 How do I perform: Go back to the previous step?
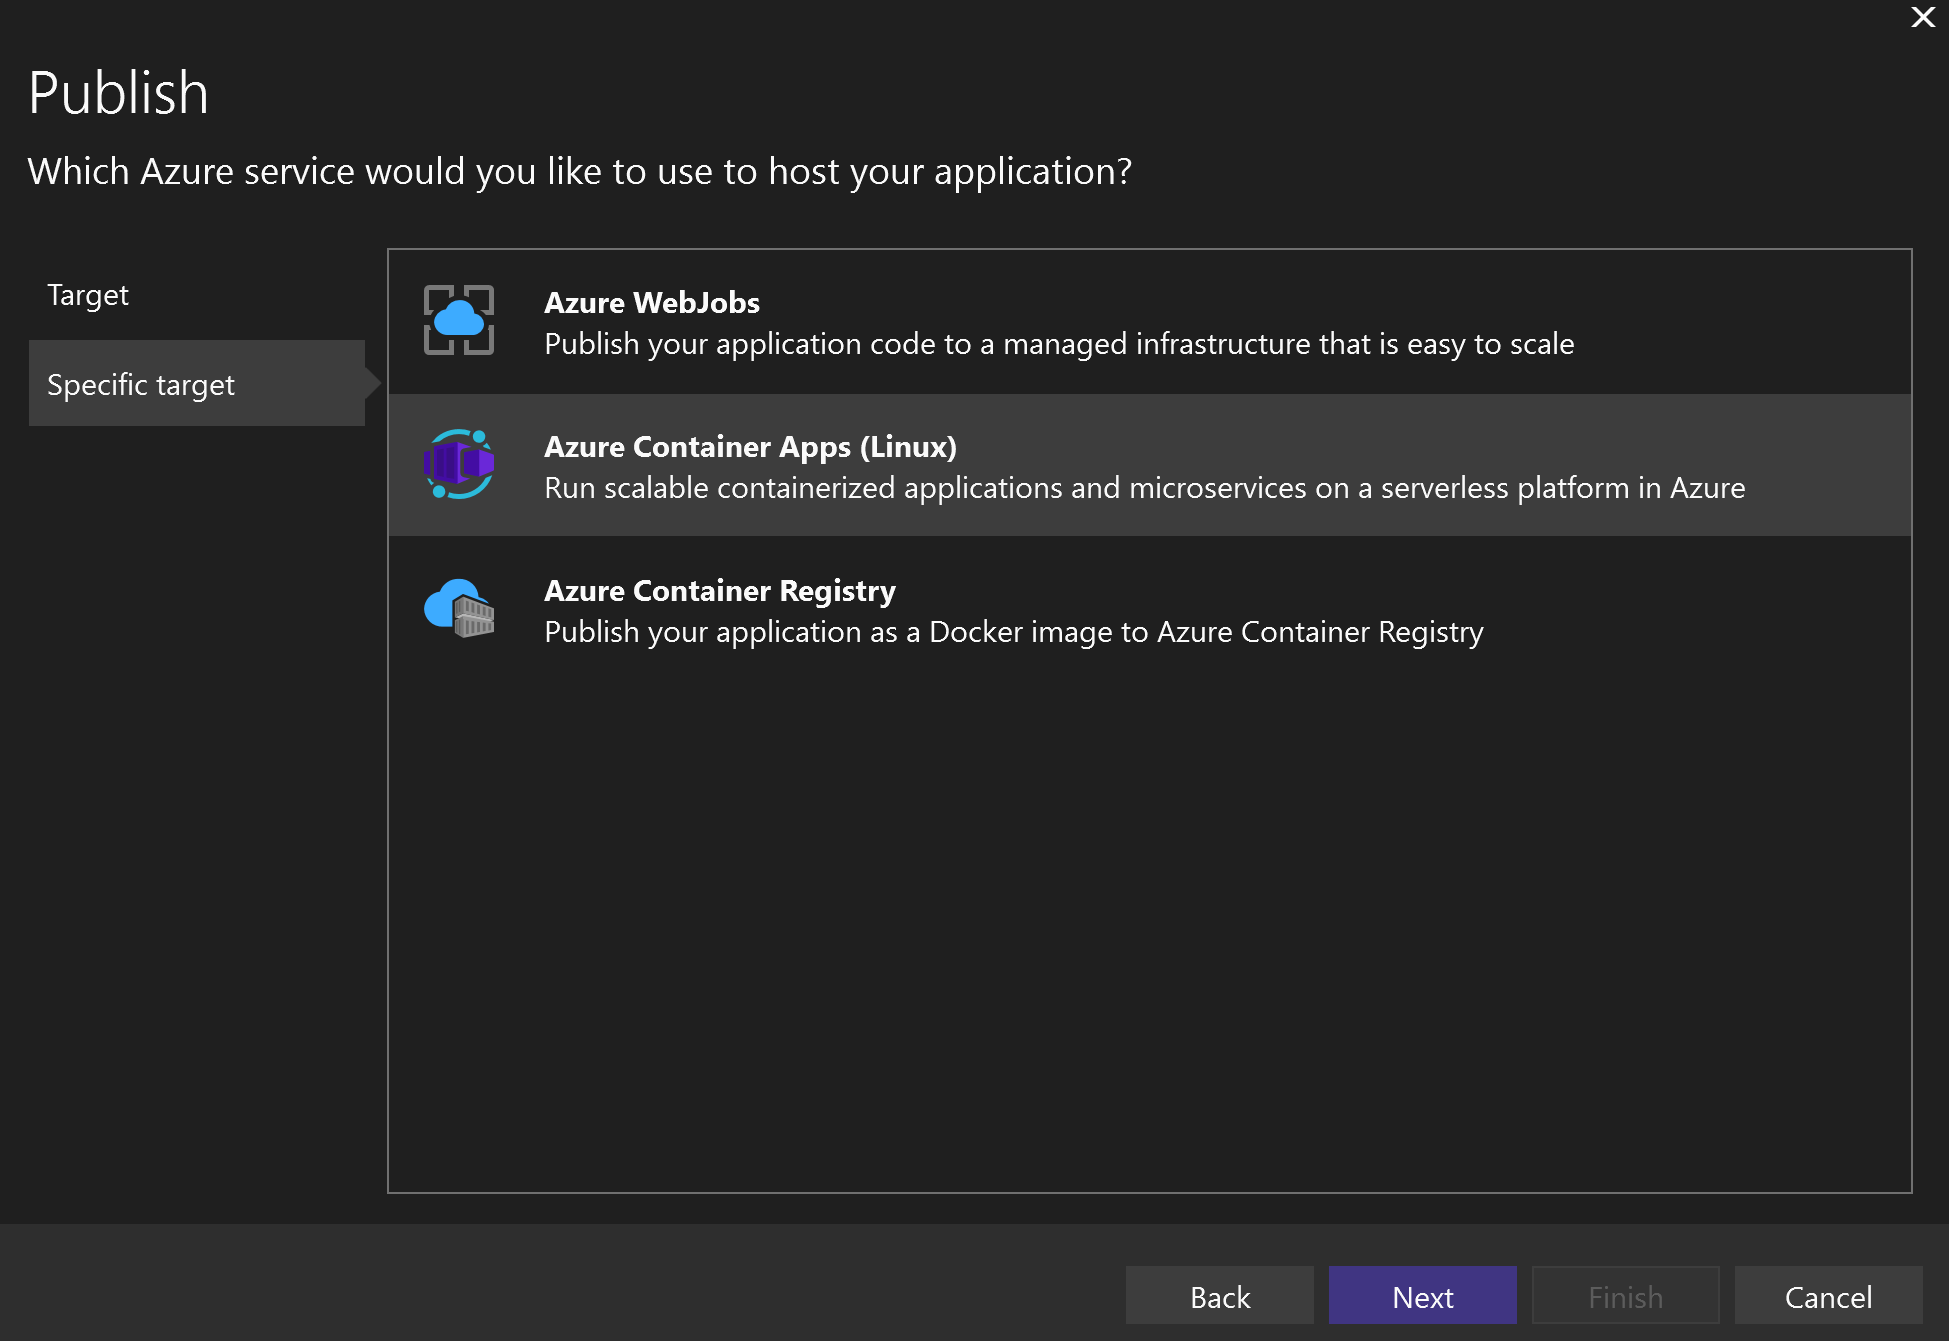1220,1296
